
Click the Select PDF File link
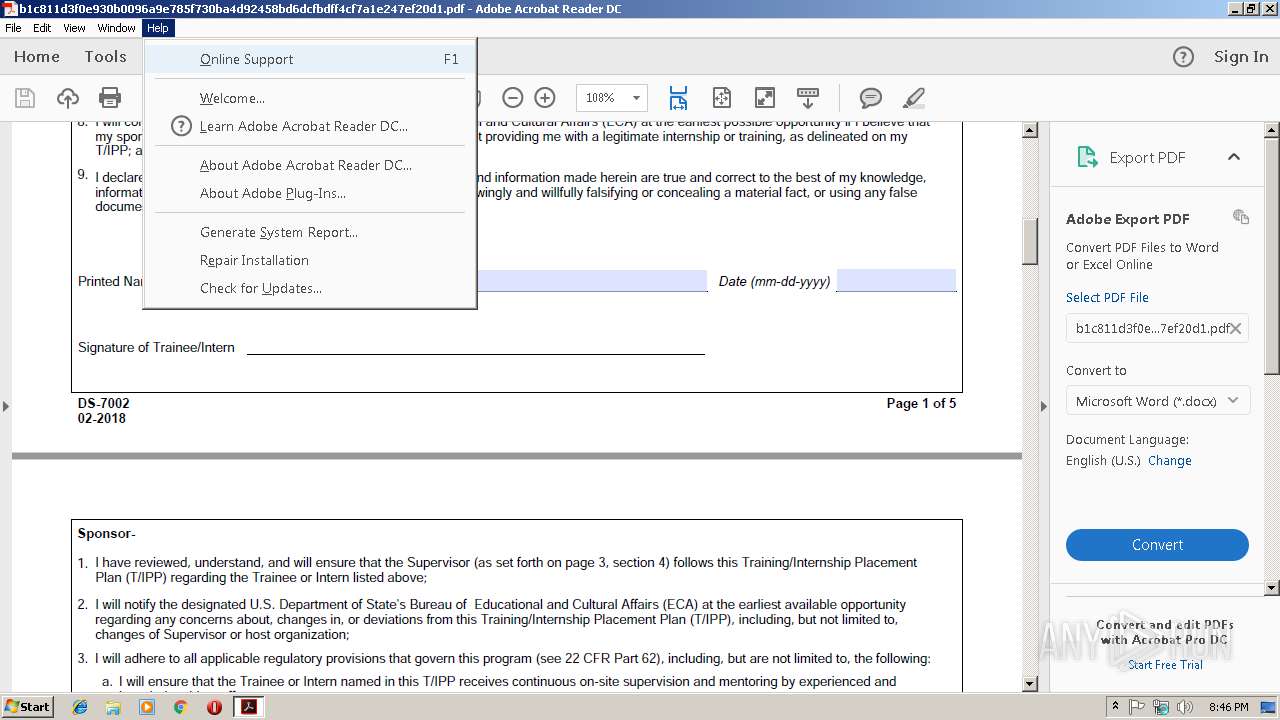click(1107, 298)
